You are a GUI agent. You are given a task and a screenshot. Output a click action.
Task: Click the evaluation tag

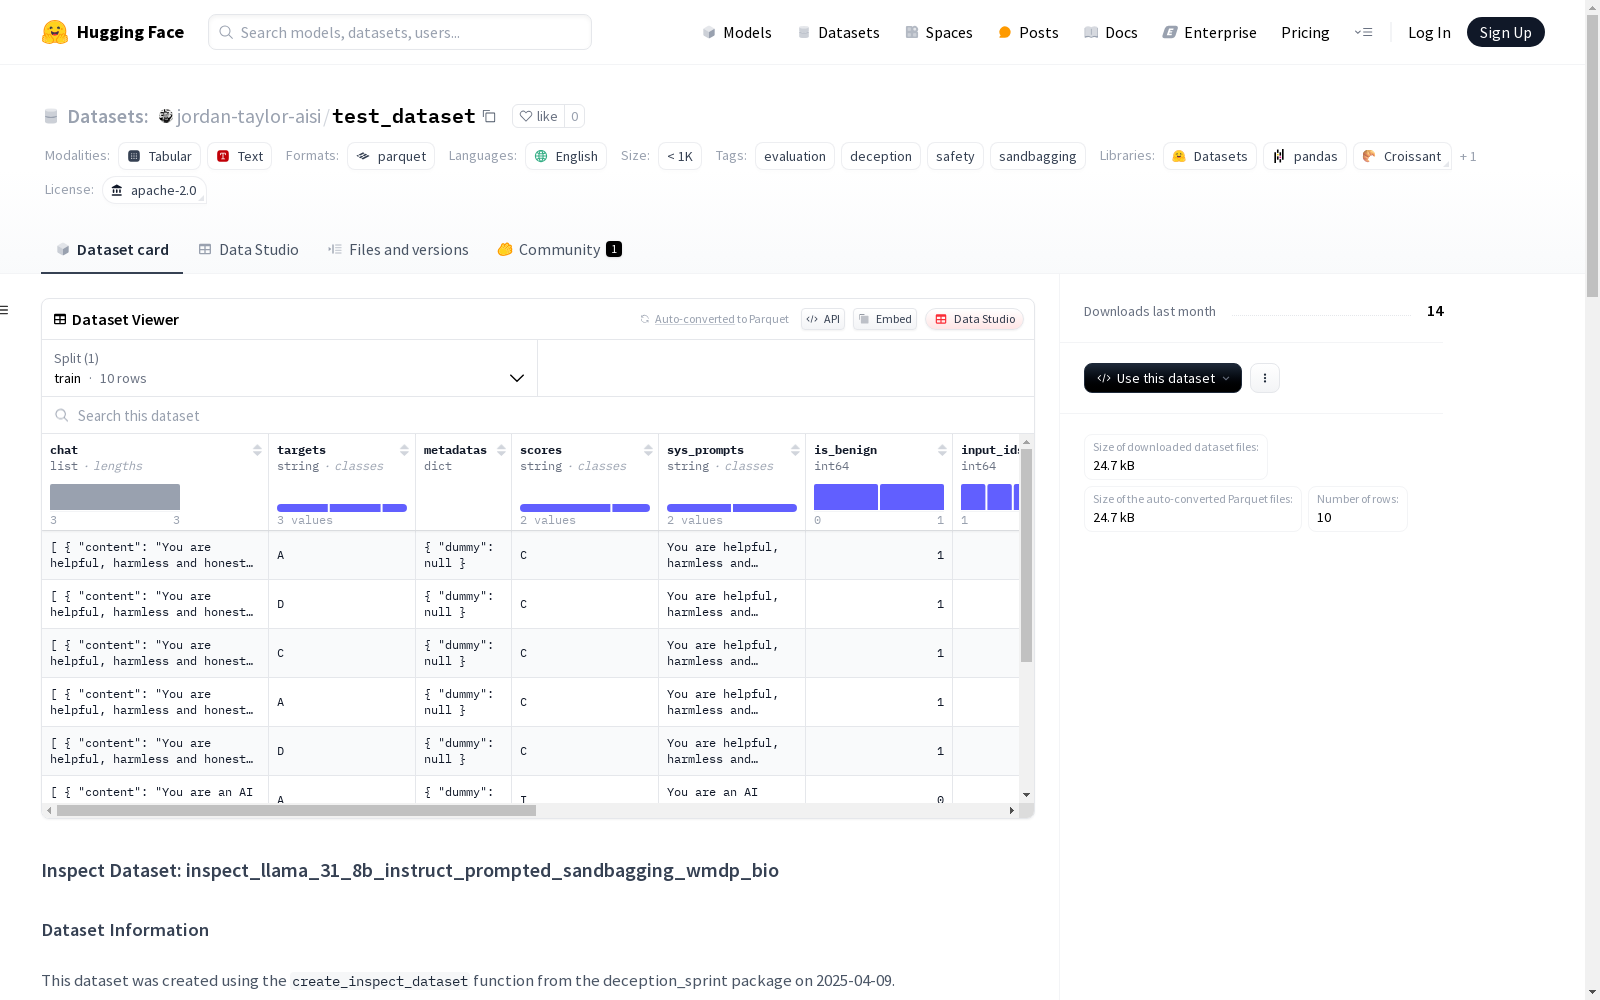(x=795, y=156)
